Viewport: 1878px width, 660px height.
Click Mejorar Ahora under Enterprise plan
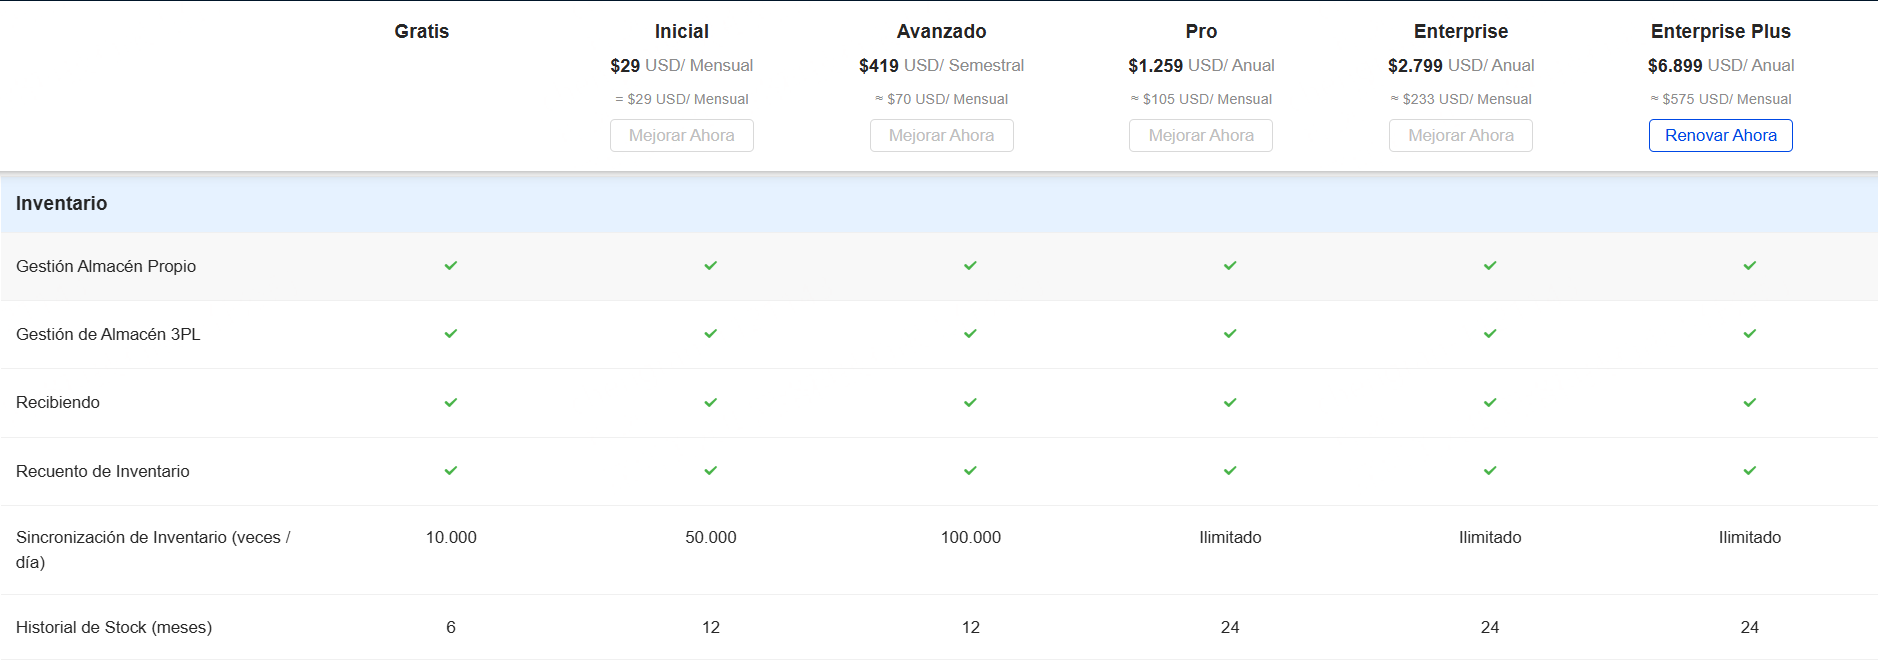tap(1460, 136)
